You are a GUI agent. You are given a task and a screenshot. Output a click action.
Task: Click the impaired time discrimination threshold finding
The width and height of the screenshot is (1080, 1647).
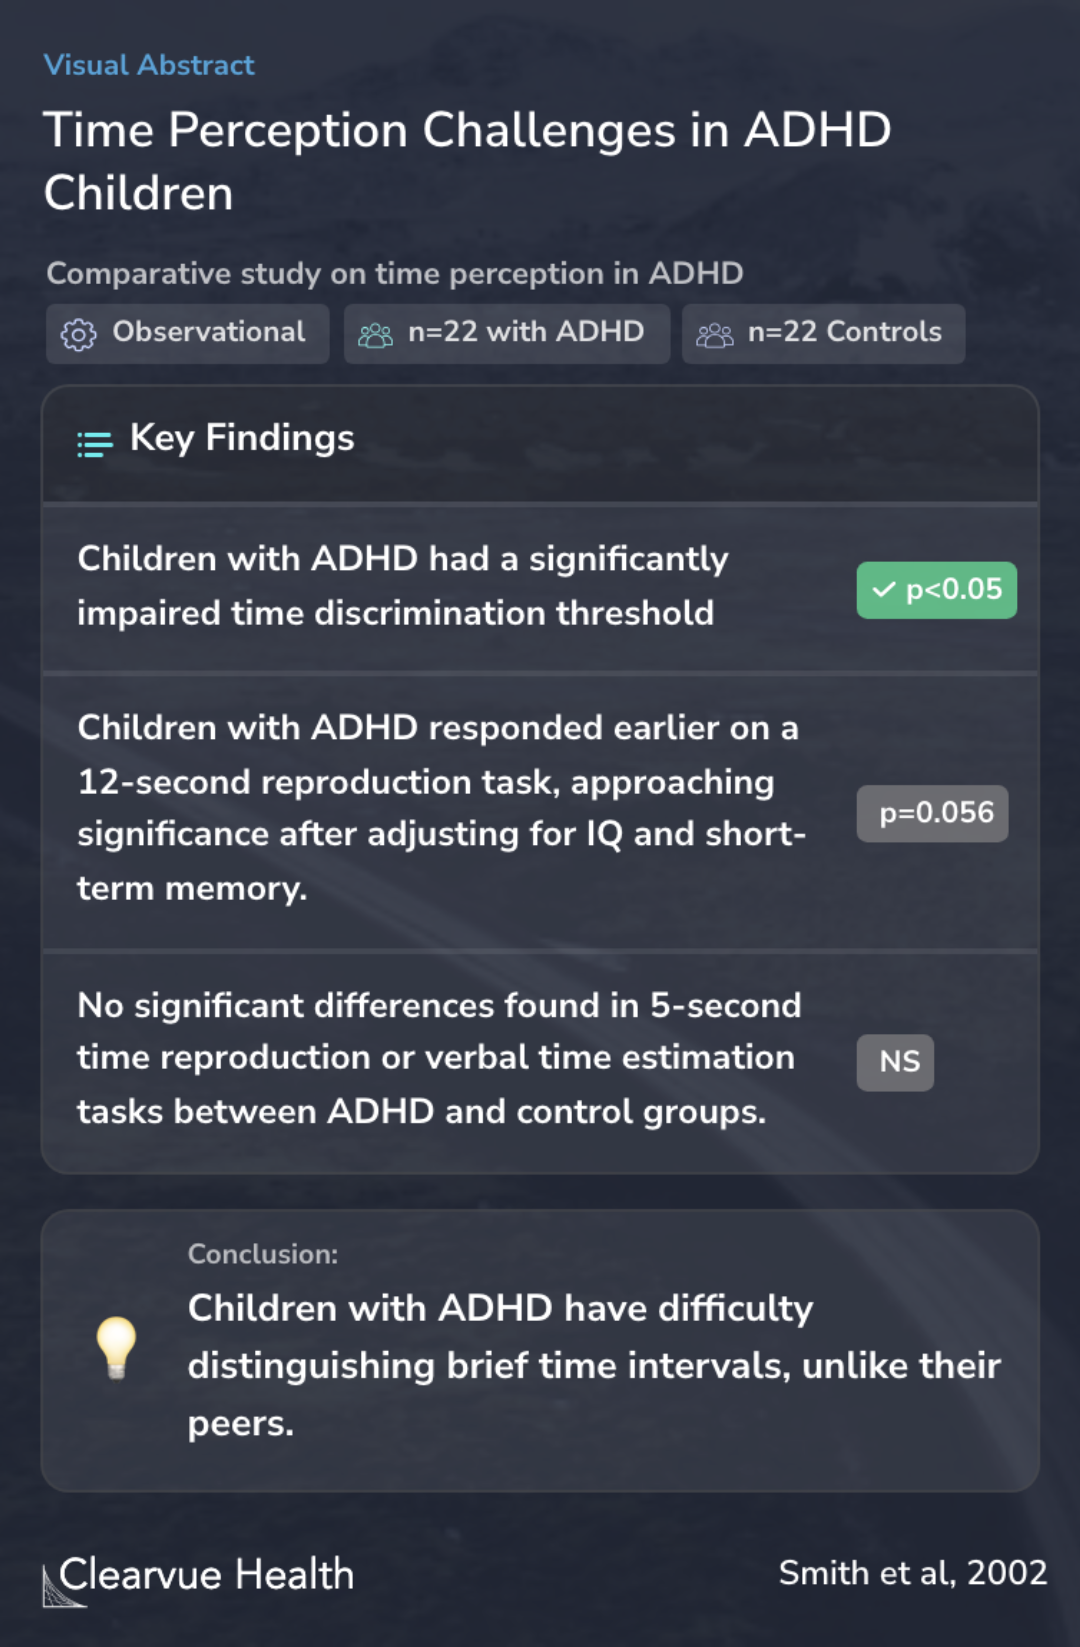coord(403,585)
